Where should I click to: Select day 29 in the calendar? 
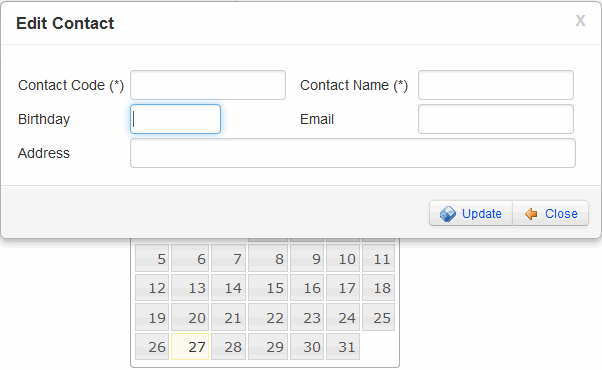(x=268, y=347)
